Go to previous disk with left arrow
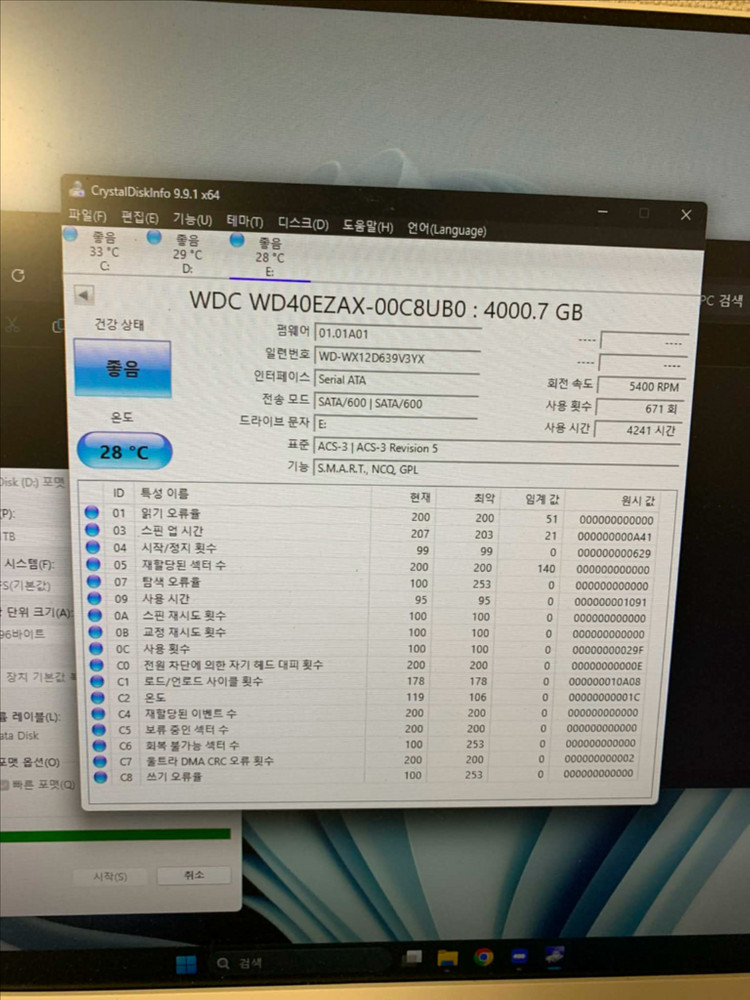Image resolution: width=750 pixels, height=1000 pixels. [84, 295]
